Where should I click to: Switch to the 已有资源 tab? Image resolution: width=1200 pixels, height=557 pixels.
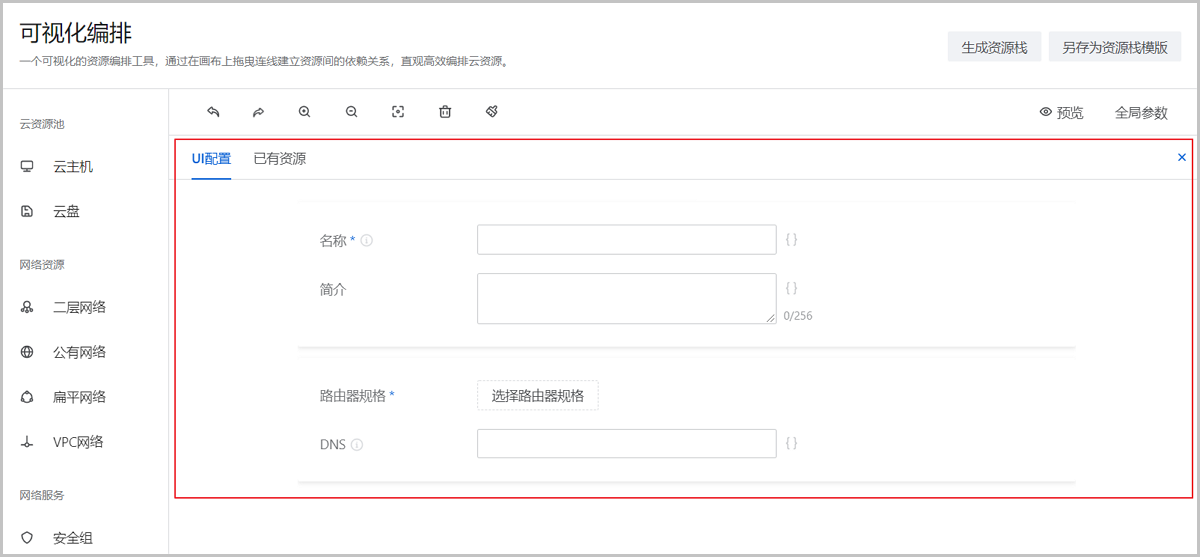tap(280, 159)
